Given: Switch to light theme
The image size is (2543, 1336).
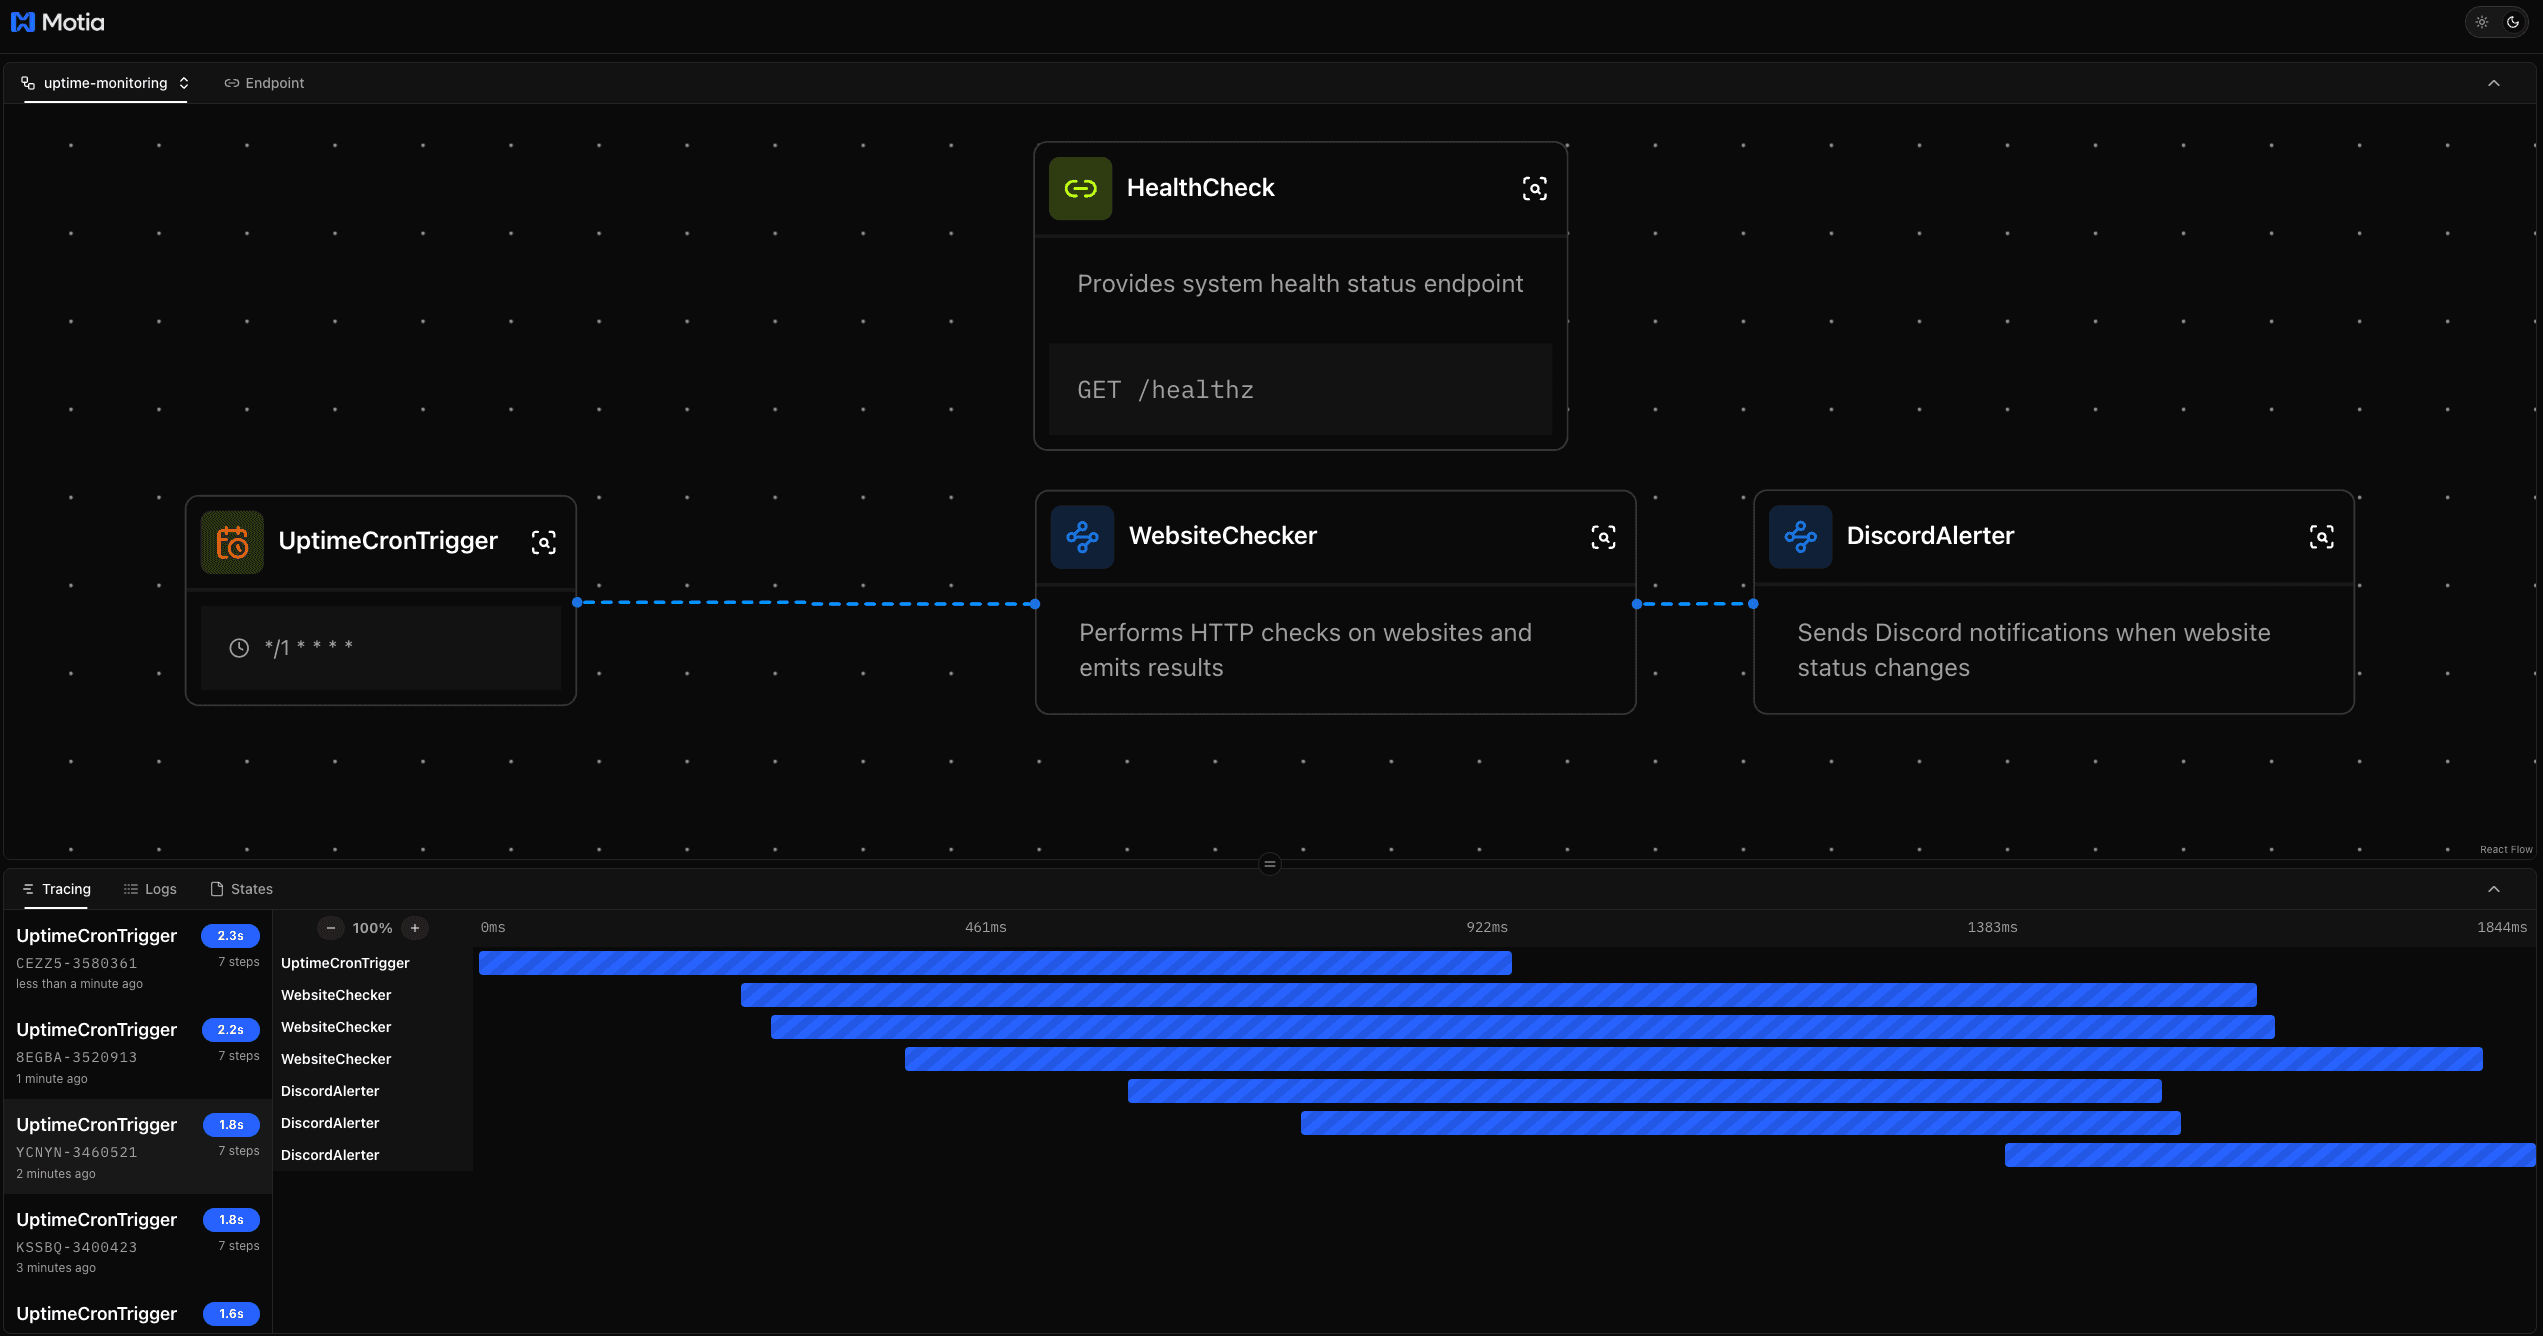Looking at the screenshot, I should (x=2481, y=22).
